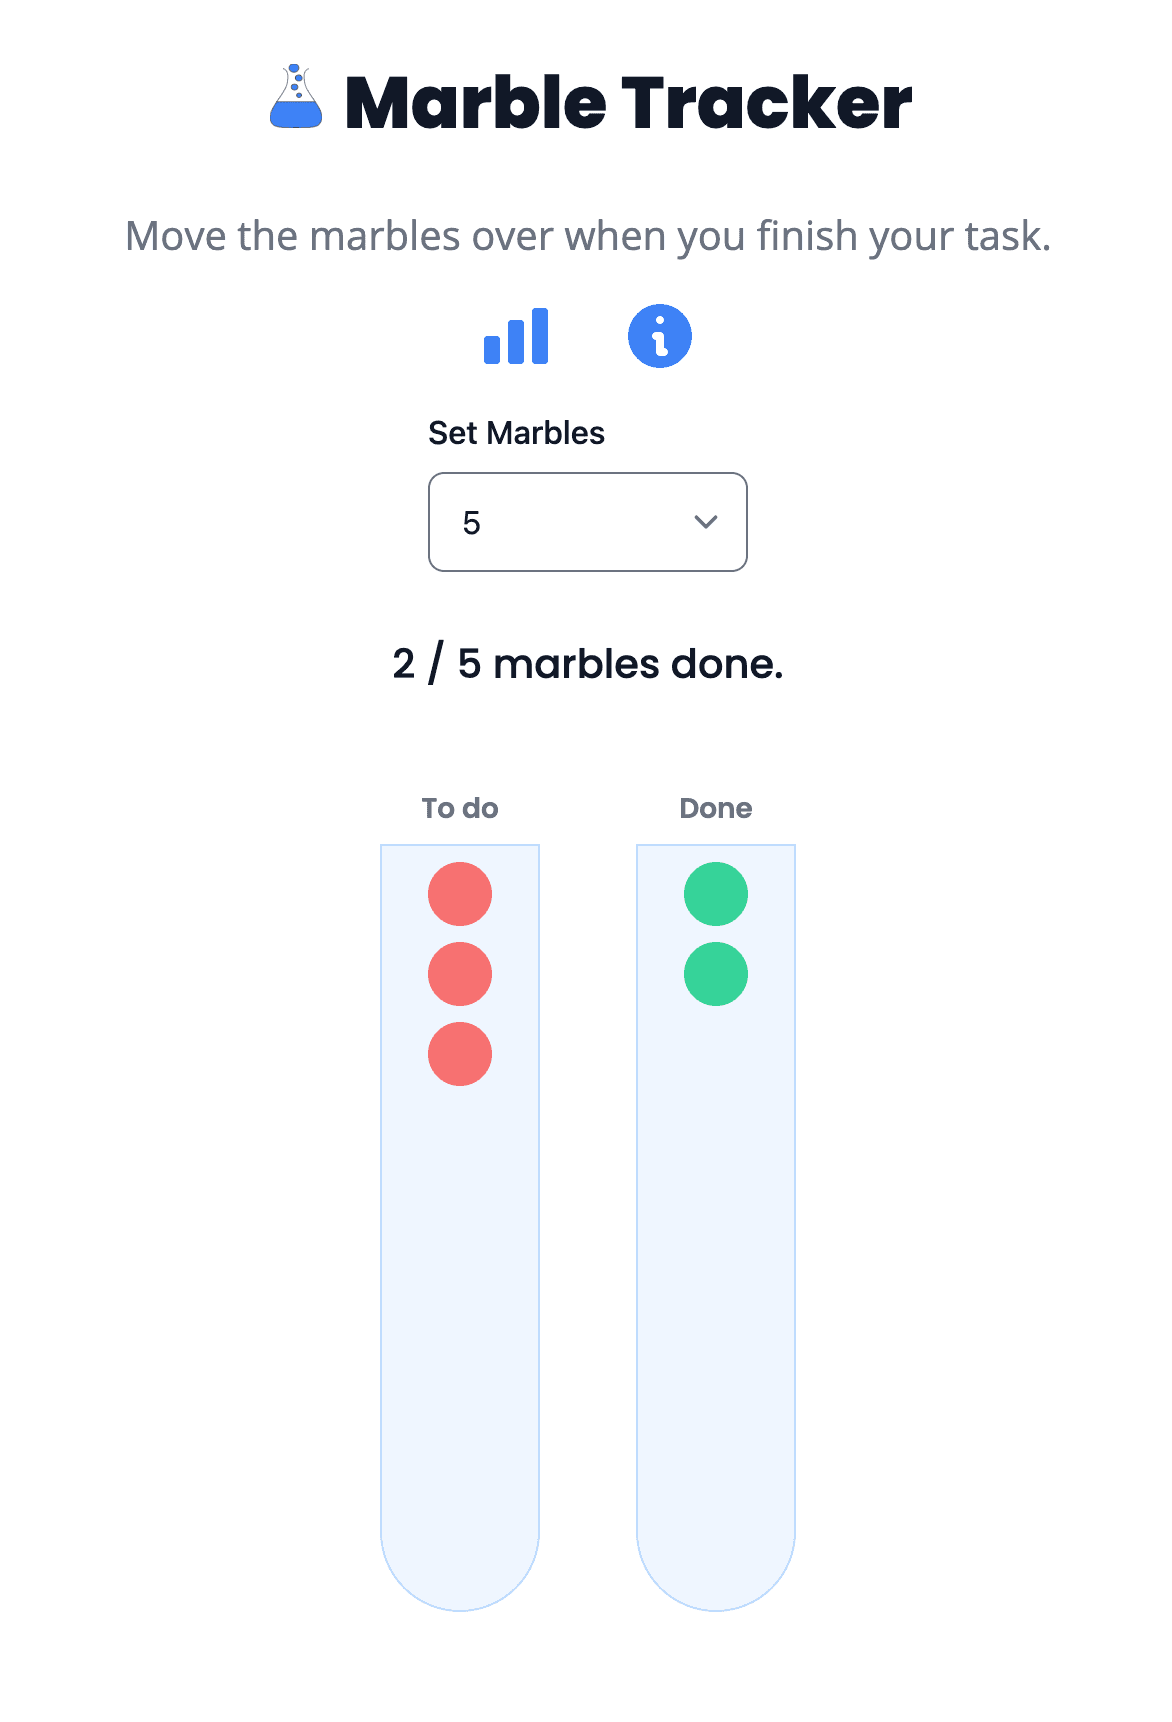The width and height of the screenshot is (1172, 1722).
Task: Click the bottom red marble in To do
Action: (460, 1054)
